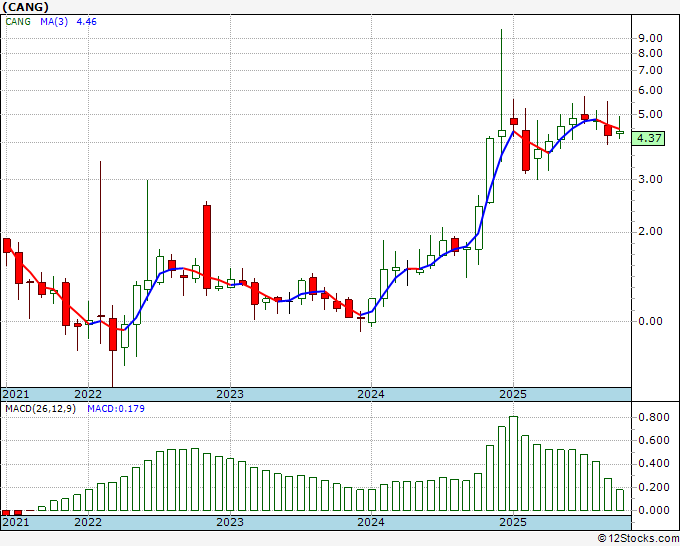This screenshot has height=546, width=680.
Task: Click the 0.400 MACD axis label
Action: tap(654, 464)
